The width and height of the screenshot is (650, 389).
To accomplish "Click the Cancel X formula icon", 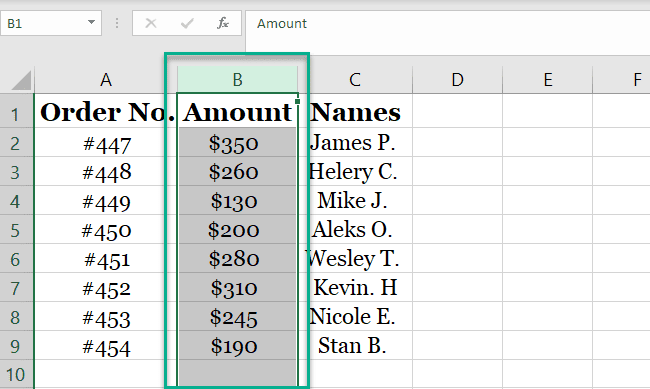I will pyautogui.click(x=150, y=23).
